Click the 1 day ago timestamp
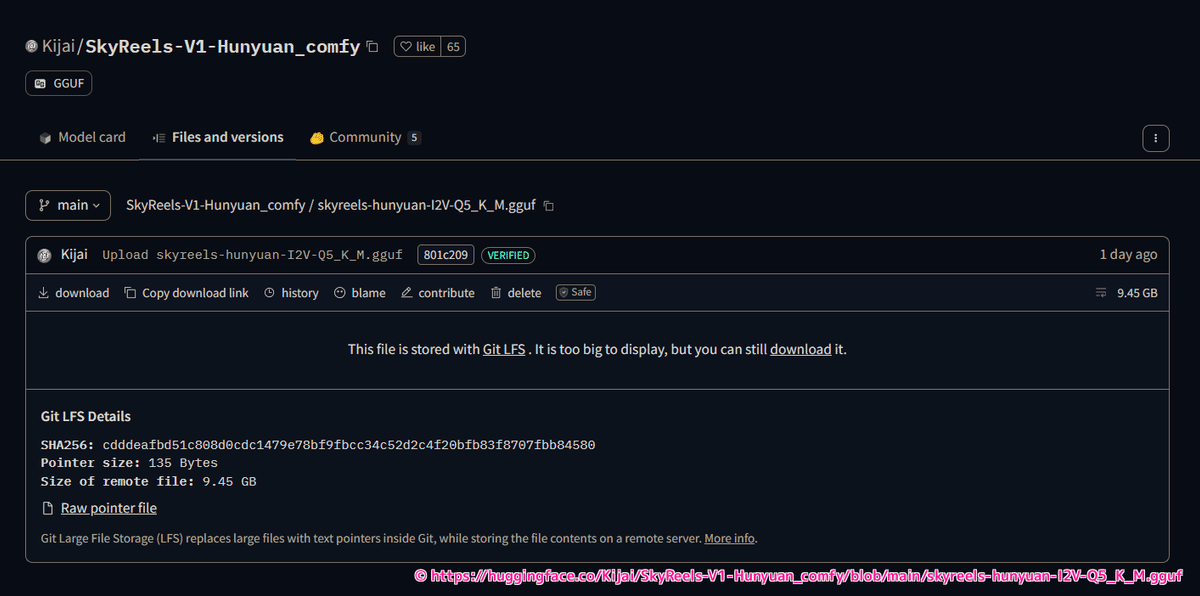 click(x=1128, y=255)
